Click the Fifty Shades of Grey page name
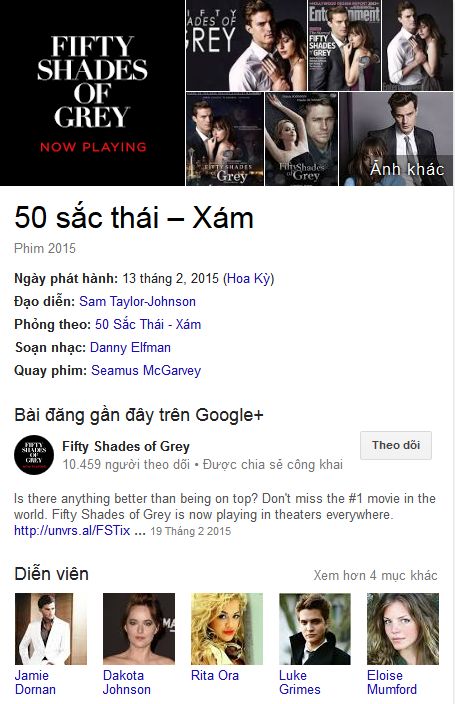Screen dimensions: 455x704 (x=126, y=446)
